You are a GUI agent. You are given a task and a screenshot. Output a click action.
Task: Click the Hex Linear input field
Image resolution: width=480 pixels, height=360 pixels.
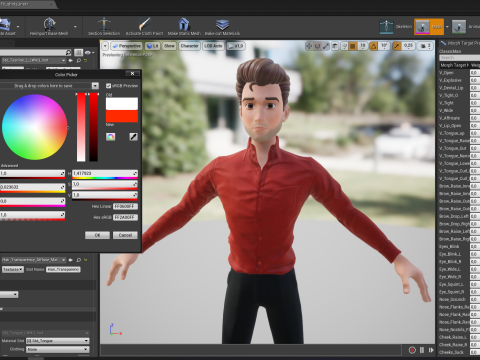(125, 206)
